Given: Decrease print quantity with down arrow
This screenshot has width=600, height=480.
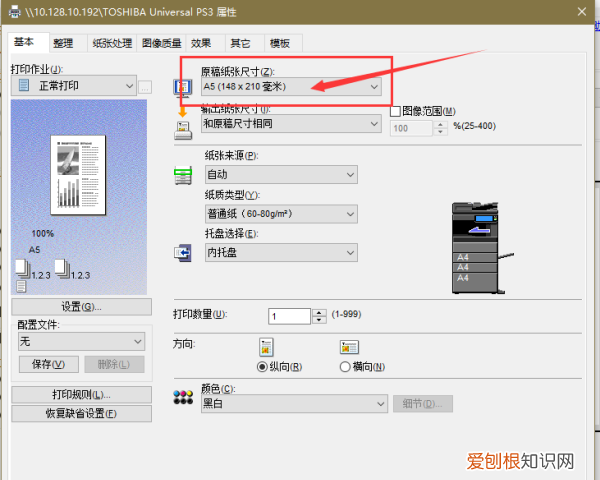Looking at the screenshot, I should 319,320.
